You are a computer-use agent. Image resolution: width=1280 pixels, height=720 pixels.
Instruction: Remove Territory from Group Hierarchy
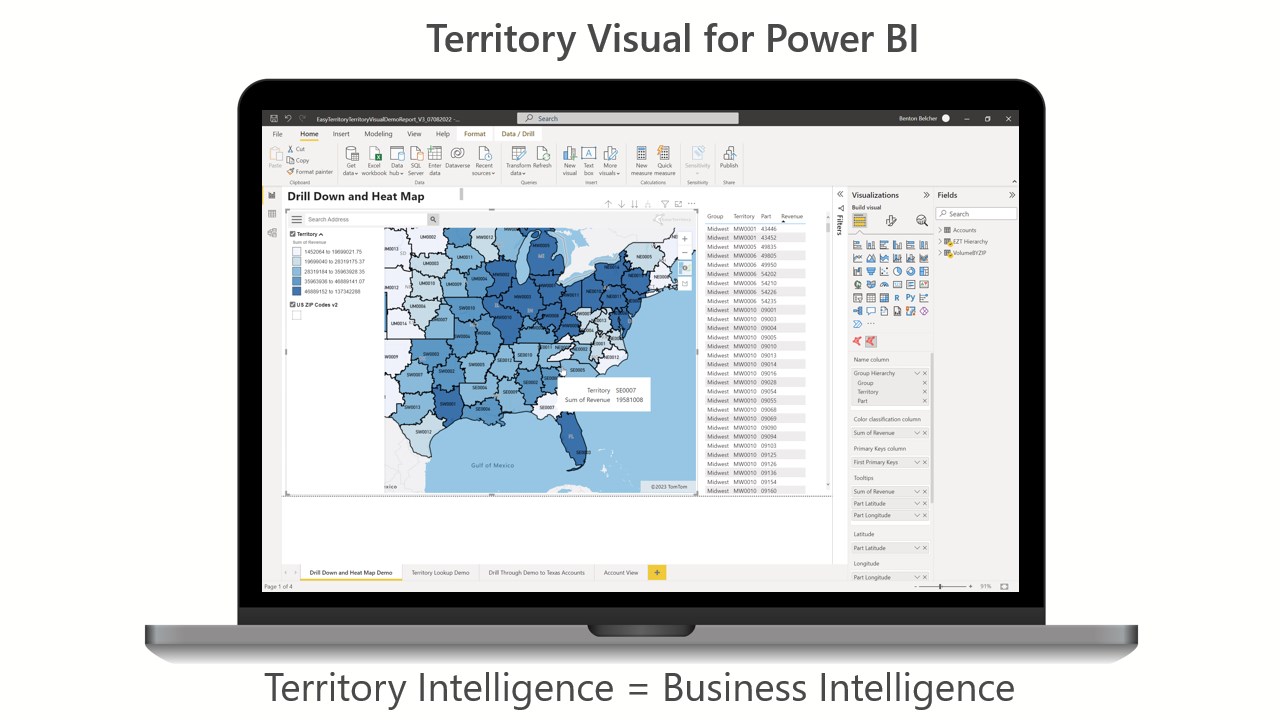click(x=924, y=392)
